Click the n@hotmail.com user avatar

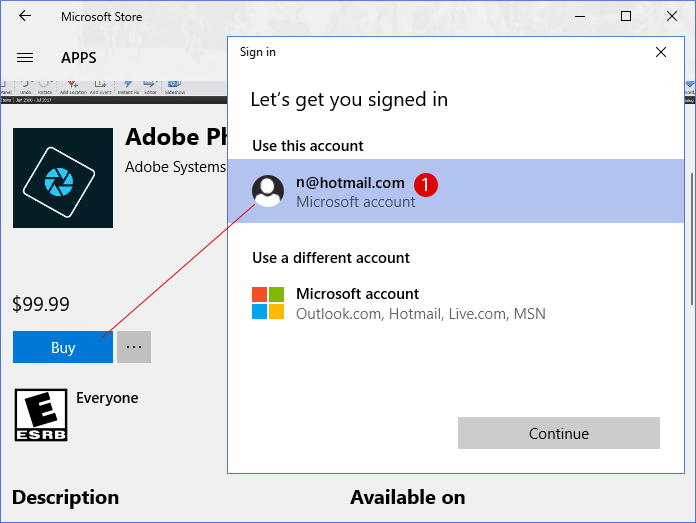pyautogui.click(x=268, y=191)
